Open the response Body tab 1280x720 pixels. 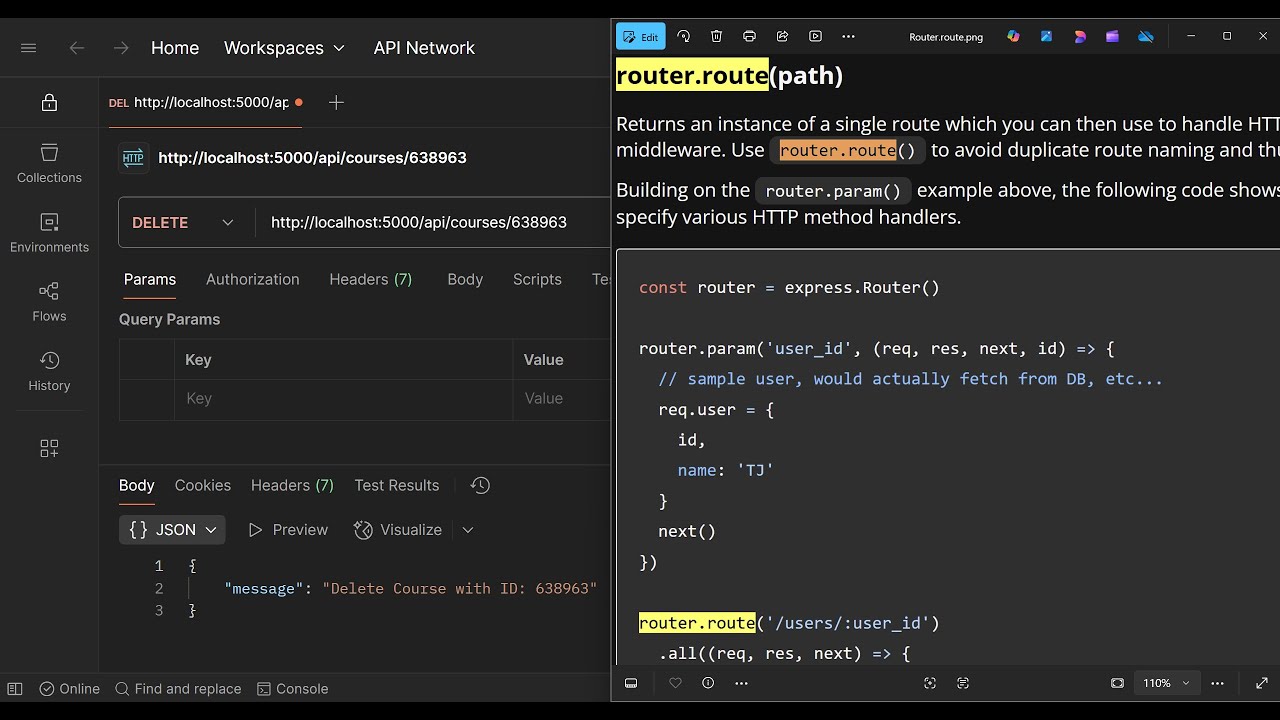point(137,485)
